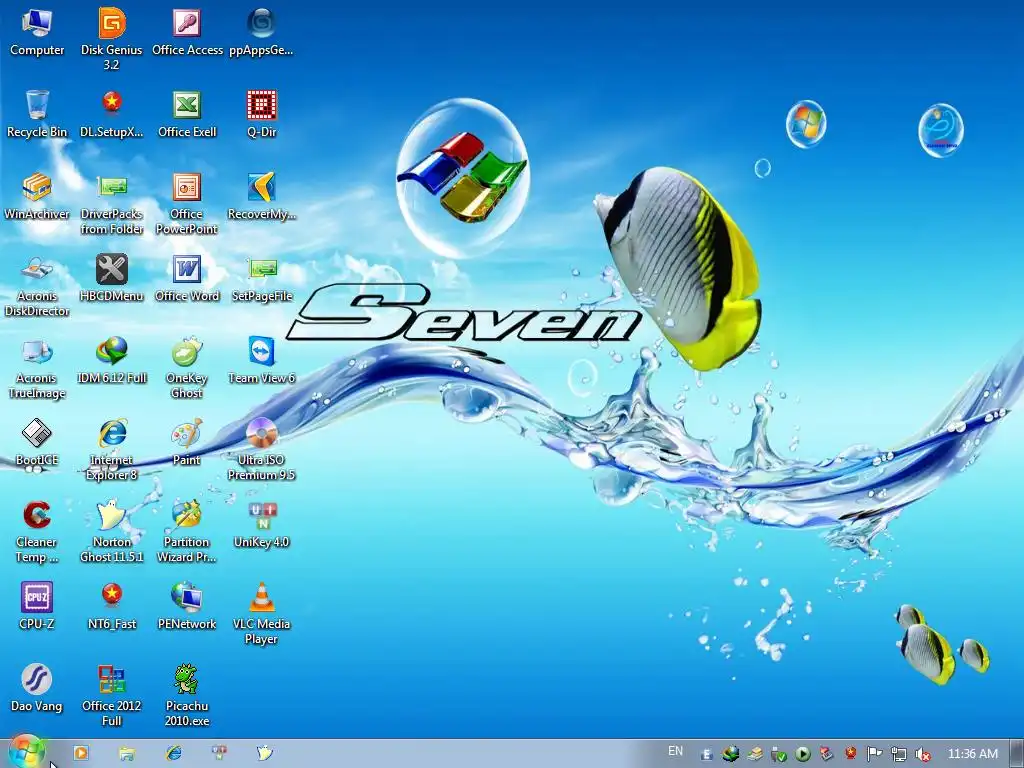The image size is (1024, 768).
Task: Select the Cleaner Temp icon
Action: tap(37, 532)
